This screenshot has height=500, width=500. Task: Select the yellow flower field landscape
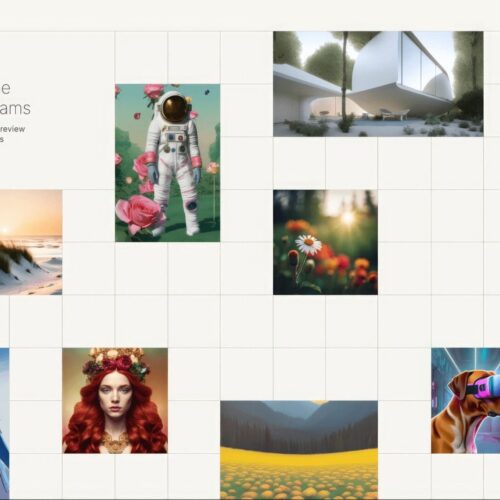pyautogui.click(x=299, y=450)
